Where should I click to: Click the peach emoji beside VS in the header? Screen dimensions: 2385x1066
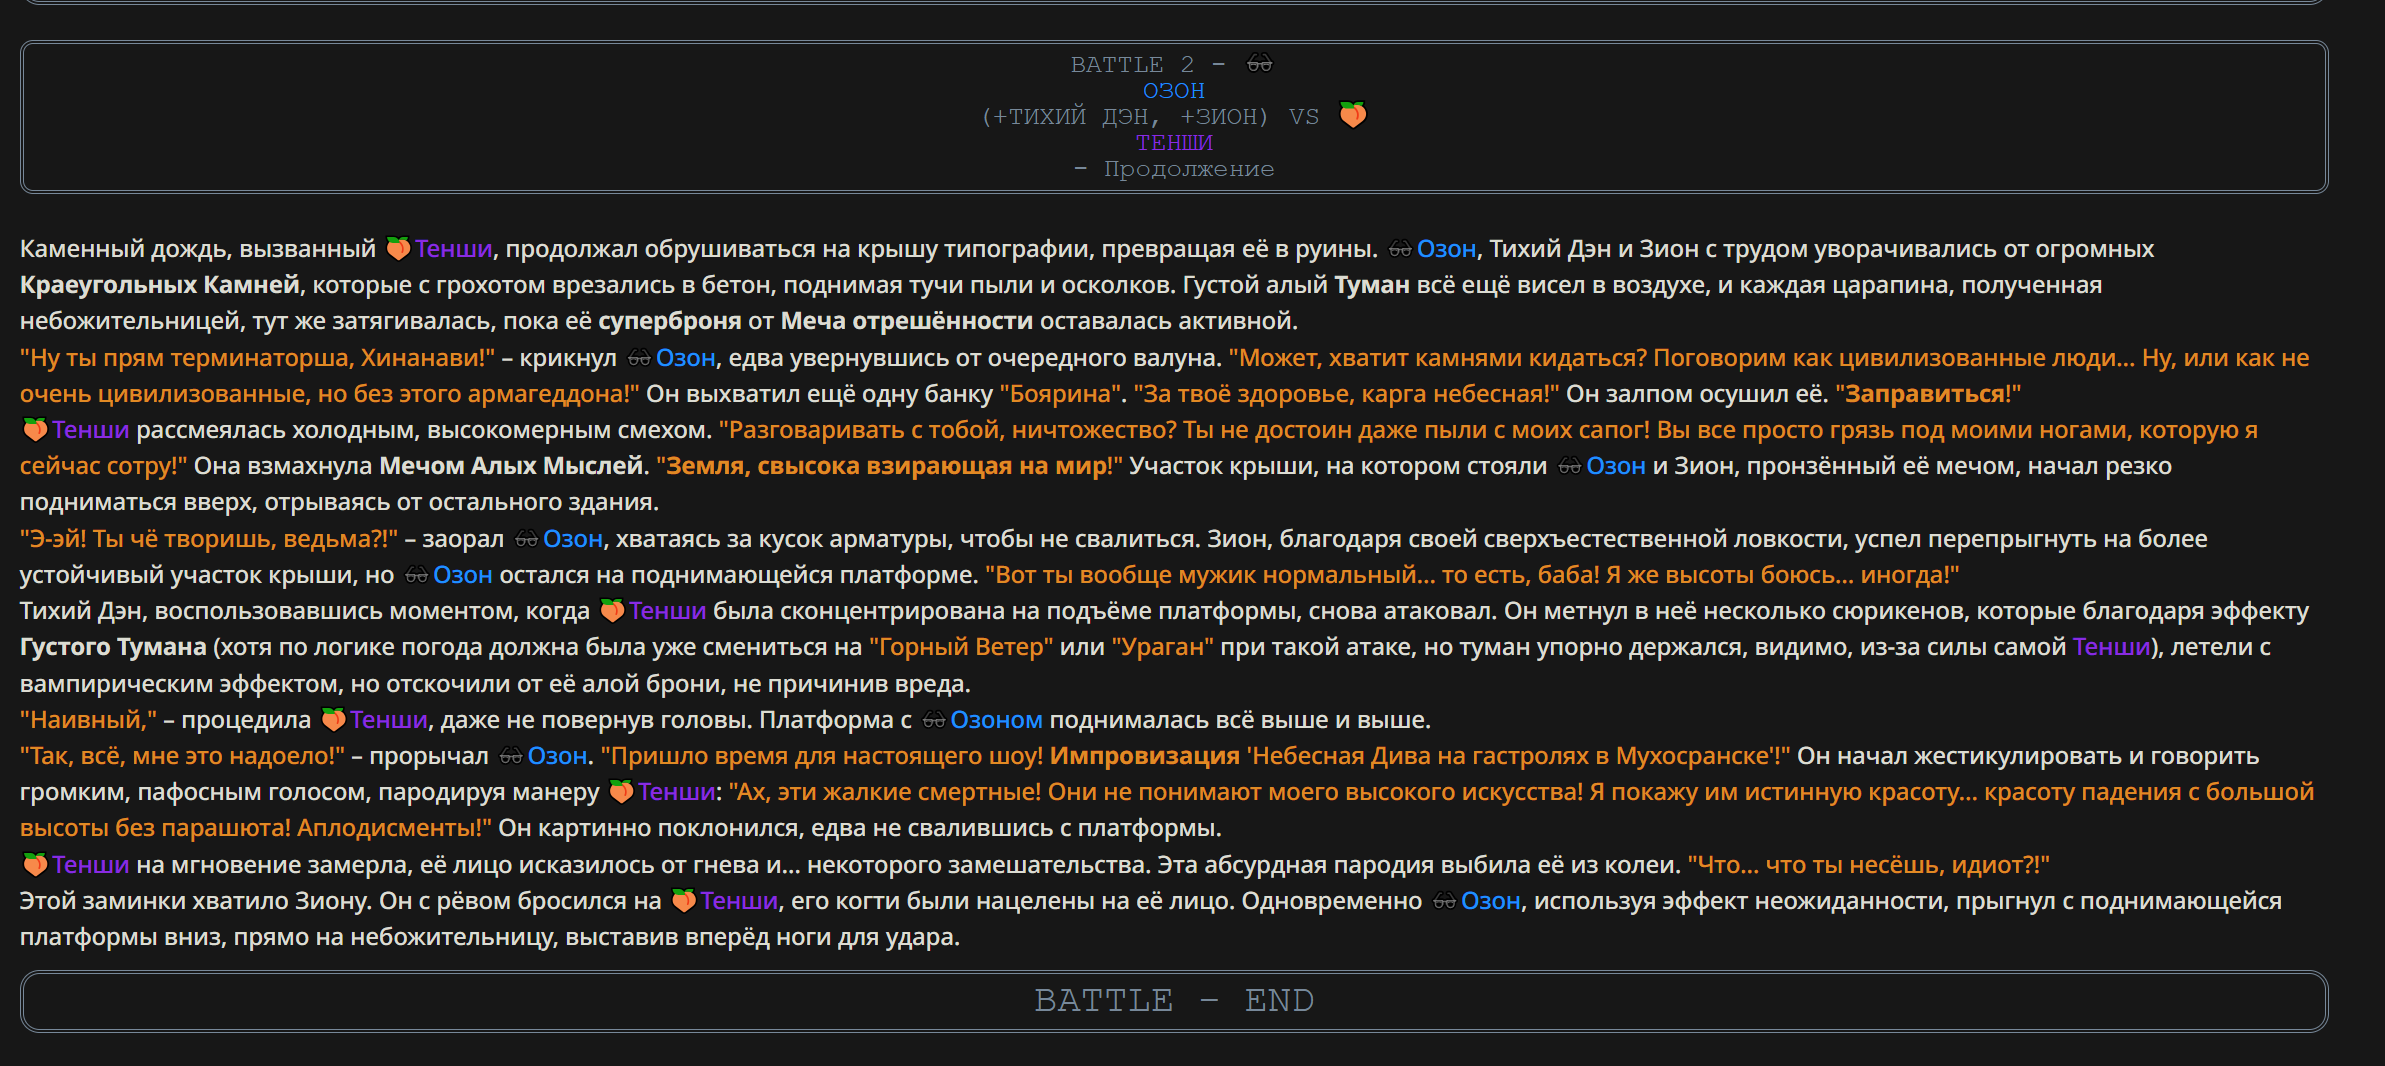pyautogui.click(x=1353, y=116)
